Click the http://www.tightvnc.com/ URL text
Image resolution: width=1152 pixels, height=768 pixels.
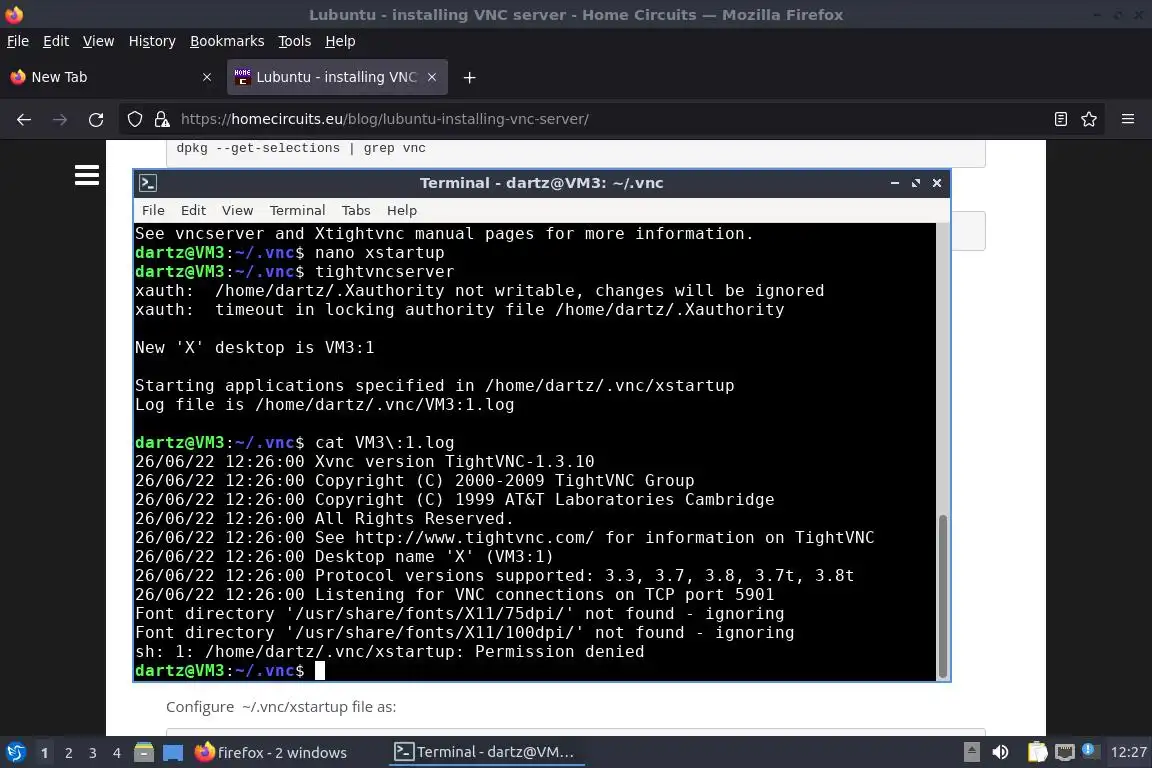point(474,538)
